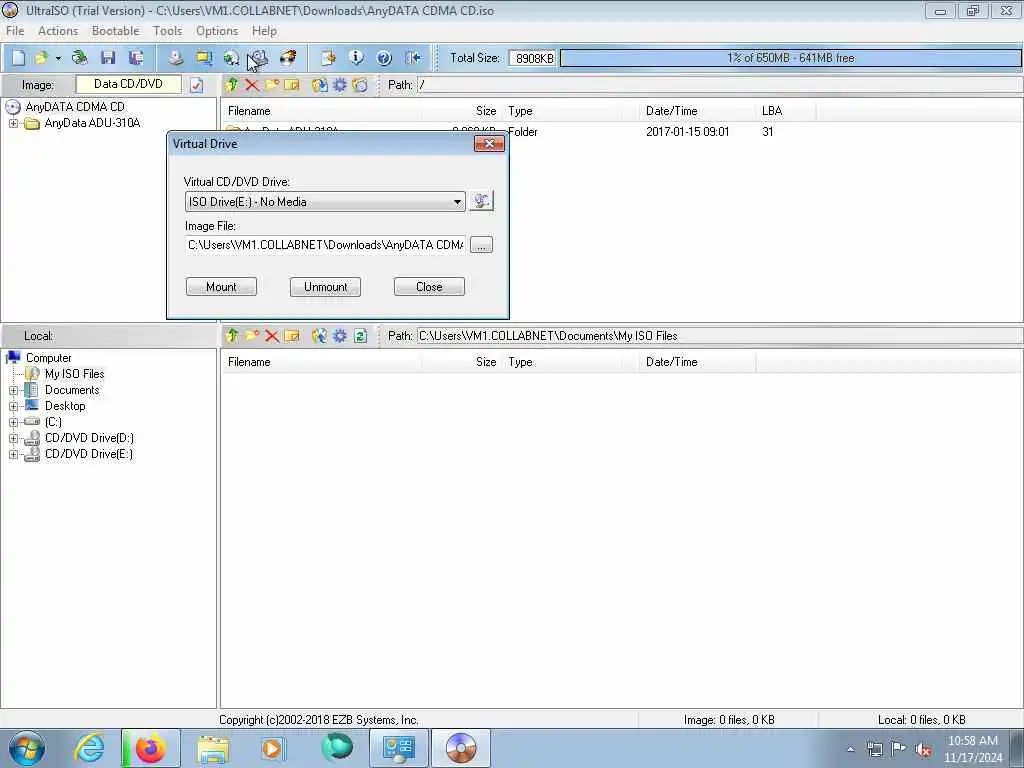This screenshot has width=1024, height=768.
Task: Open the Virtual CD/DVD Drive combo box
Action: [325, 202]
